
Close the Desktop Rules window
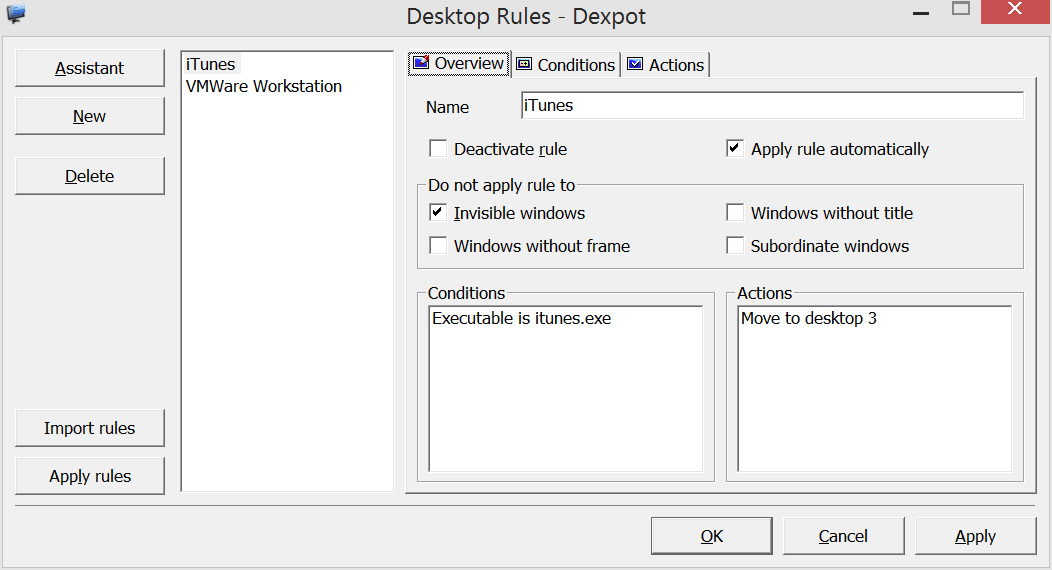[1016, 10]
